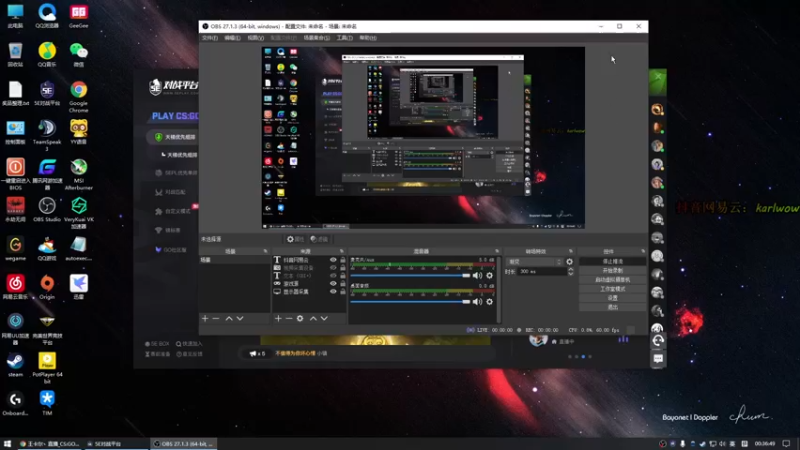
Task: Move scene down in Scenes panel
Action: click(240, 318)
